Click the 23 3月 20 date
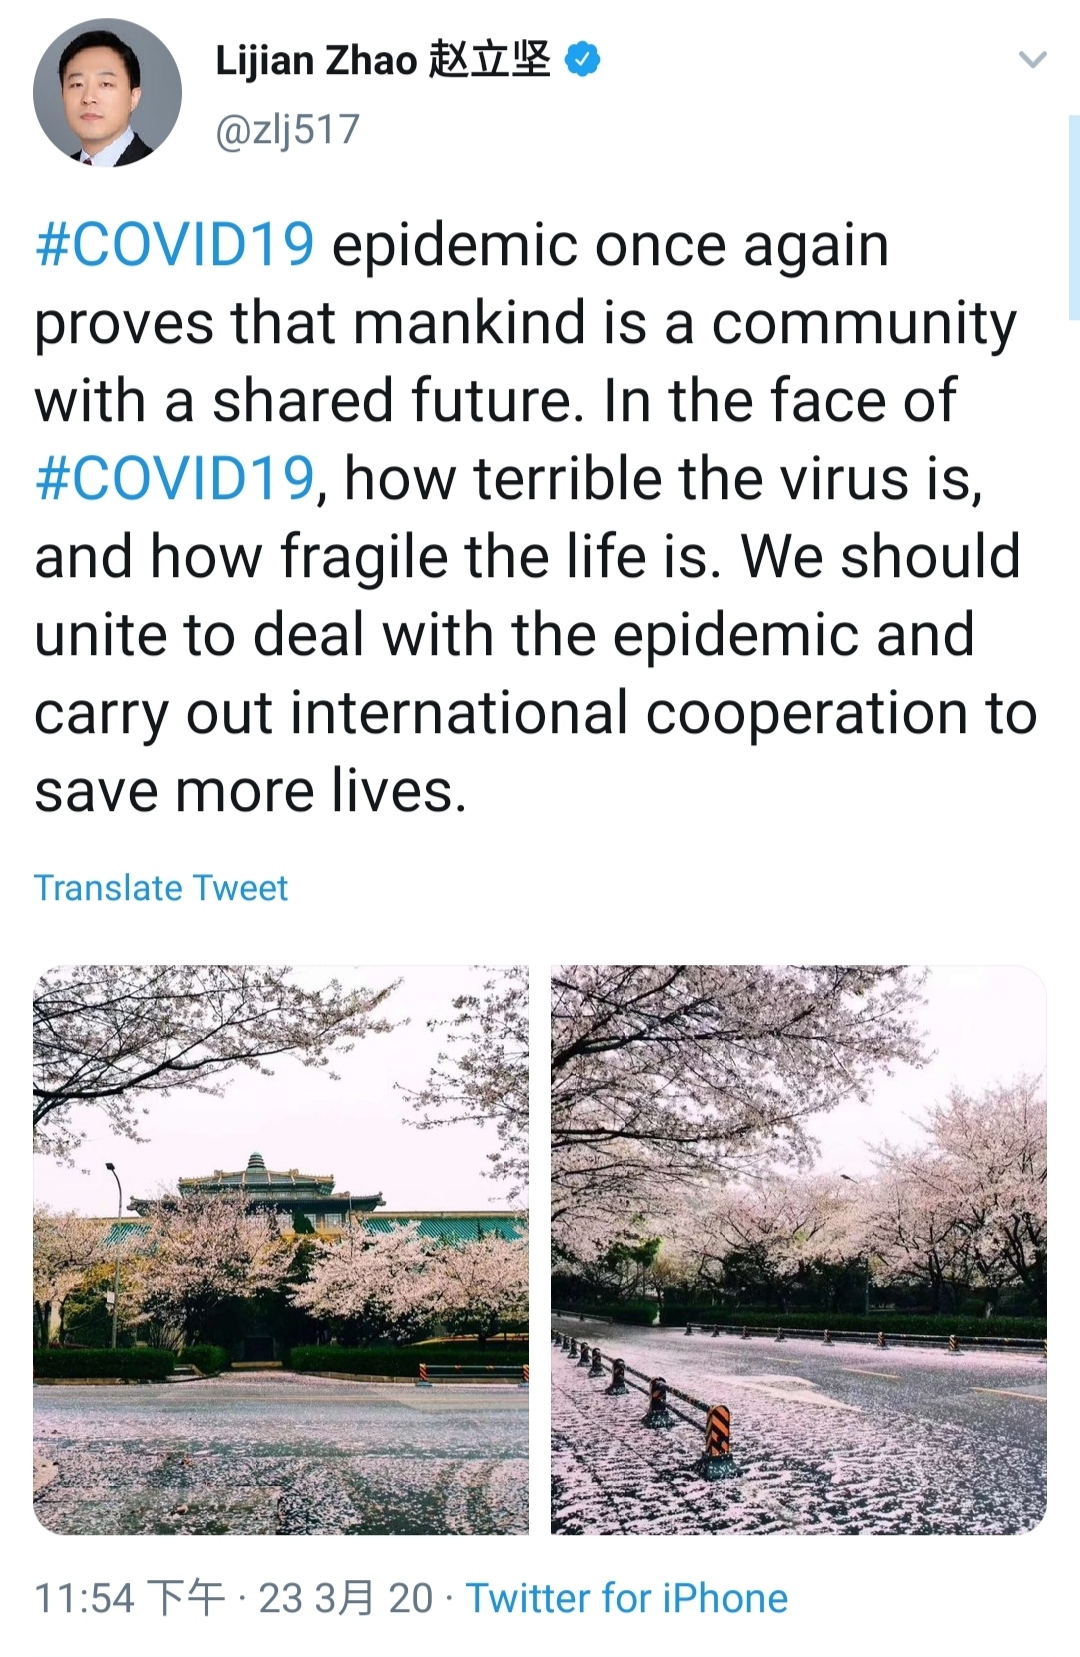The width and height of the screenshot is (1080, 1657). click(x=346, y=1598)
